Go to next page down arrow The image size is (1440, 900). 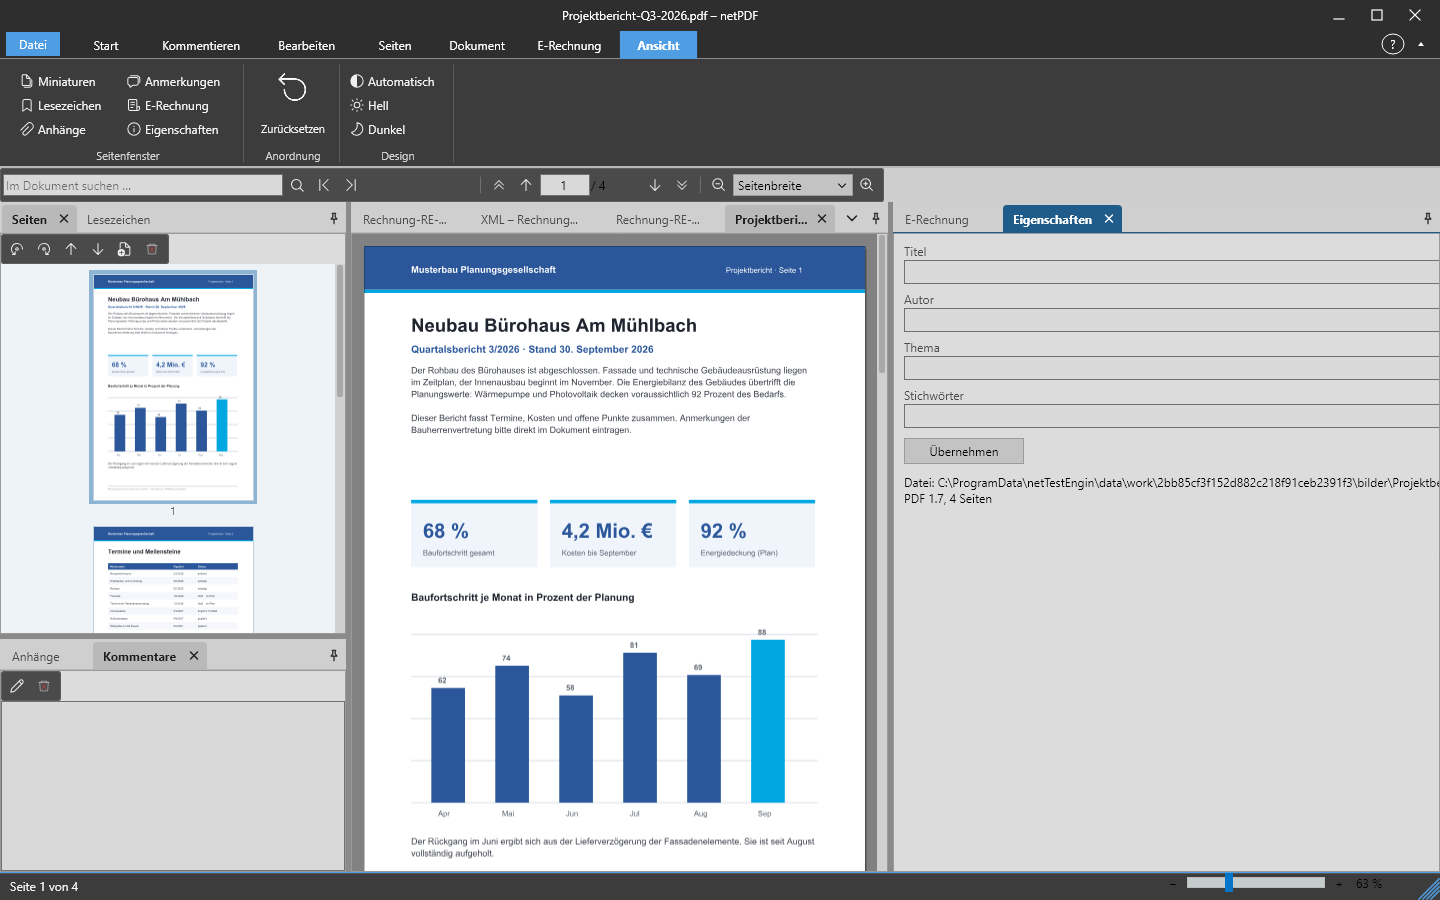coord(655,185)
